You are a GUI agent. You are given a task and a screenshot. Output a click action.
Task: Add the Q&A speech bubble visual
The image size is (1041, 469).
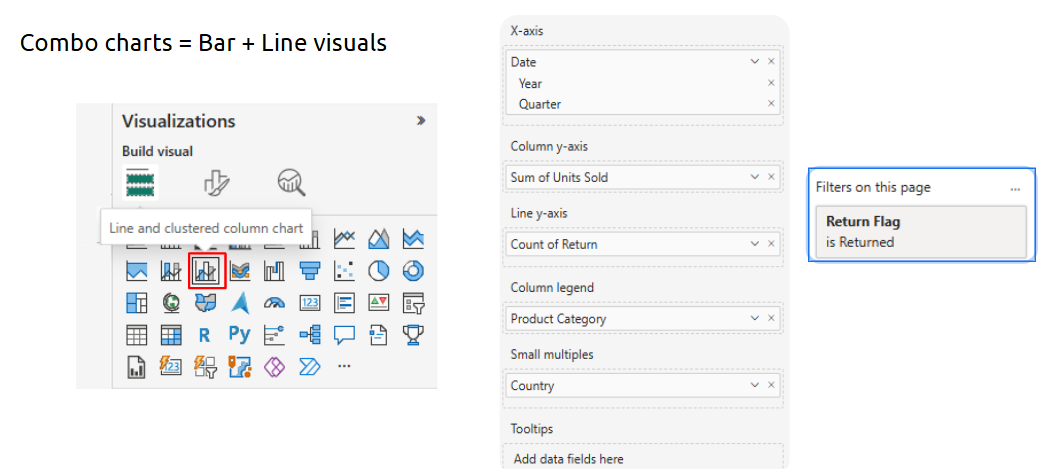[x=344, y=335]
